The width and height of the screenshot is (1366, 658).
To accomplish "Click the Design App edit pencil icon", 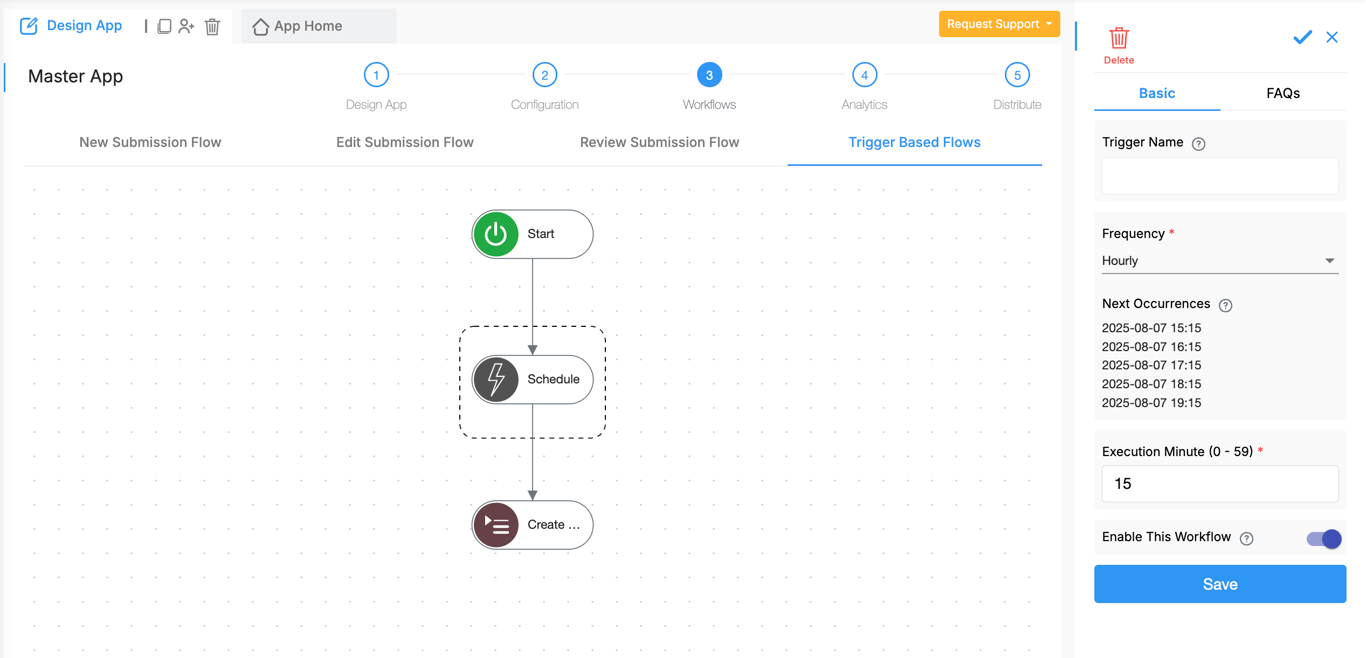I will pos(29,26).
